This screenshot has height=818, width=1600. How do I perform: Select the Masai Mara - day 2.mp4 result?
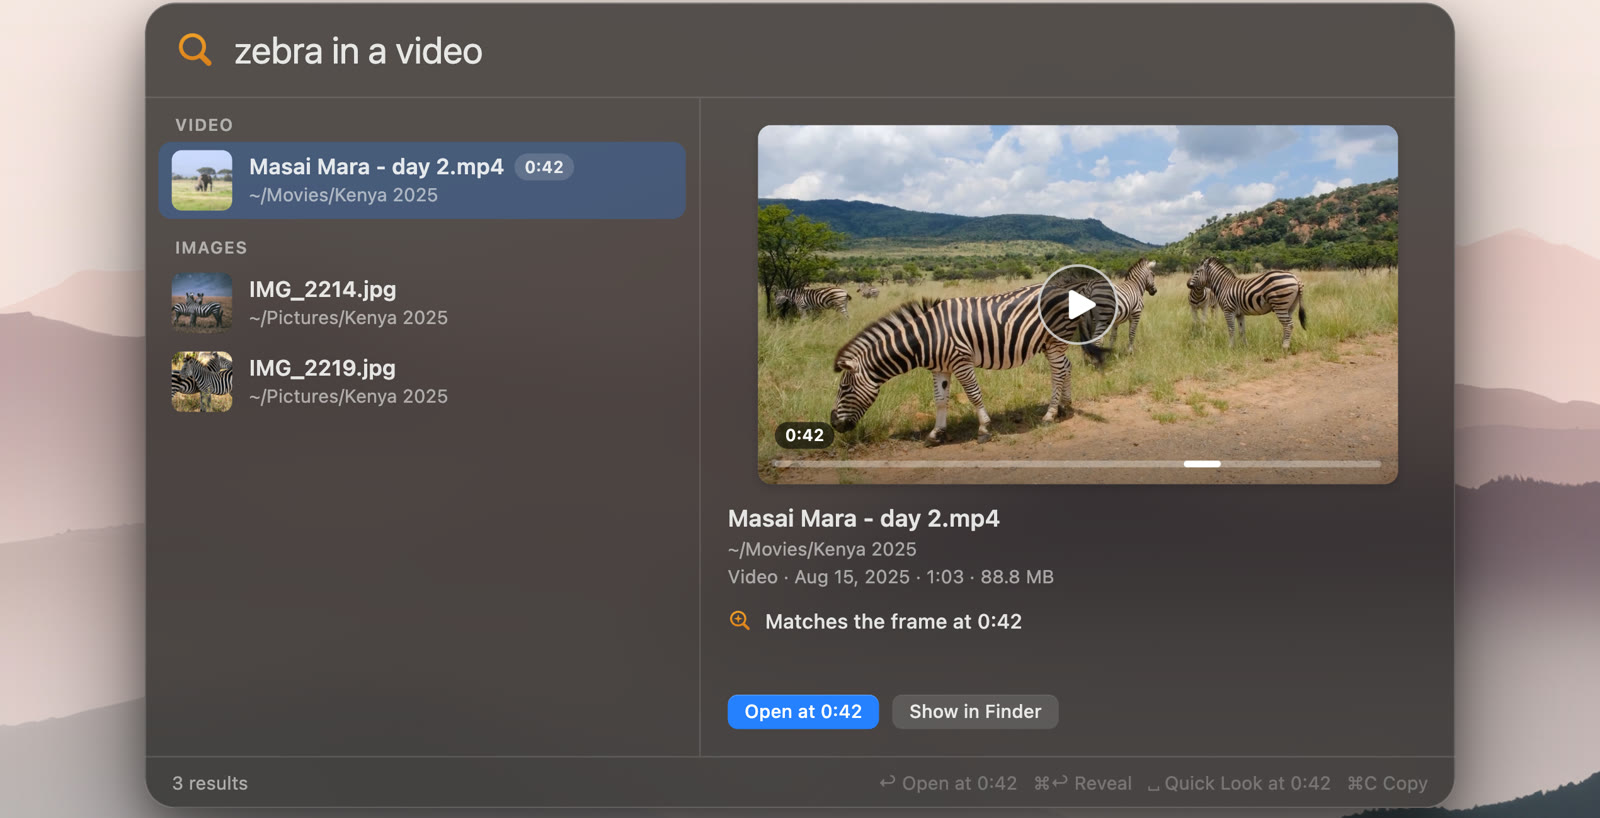click(422, 180)
